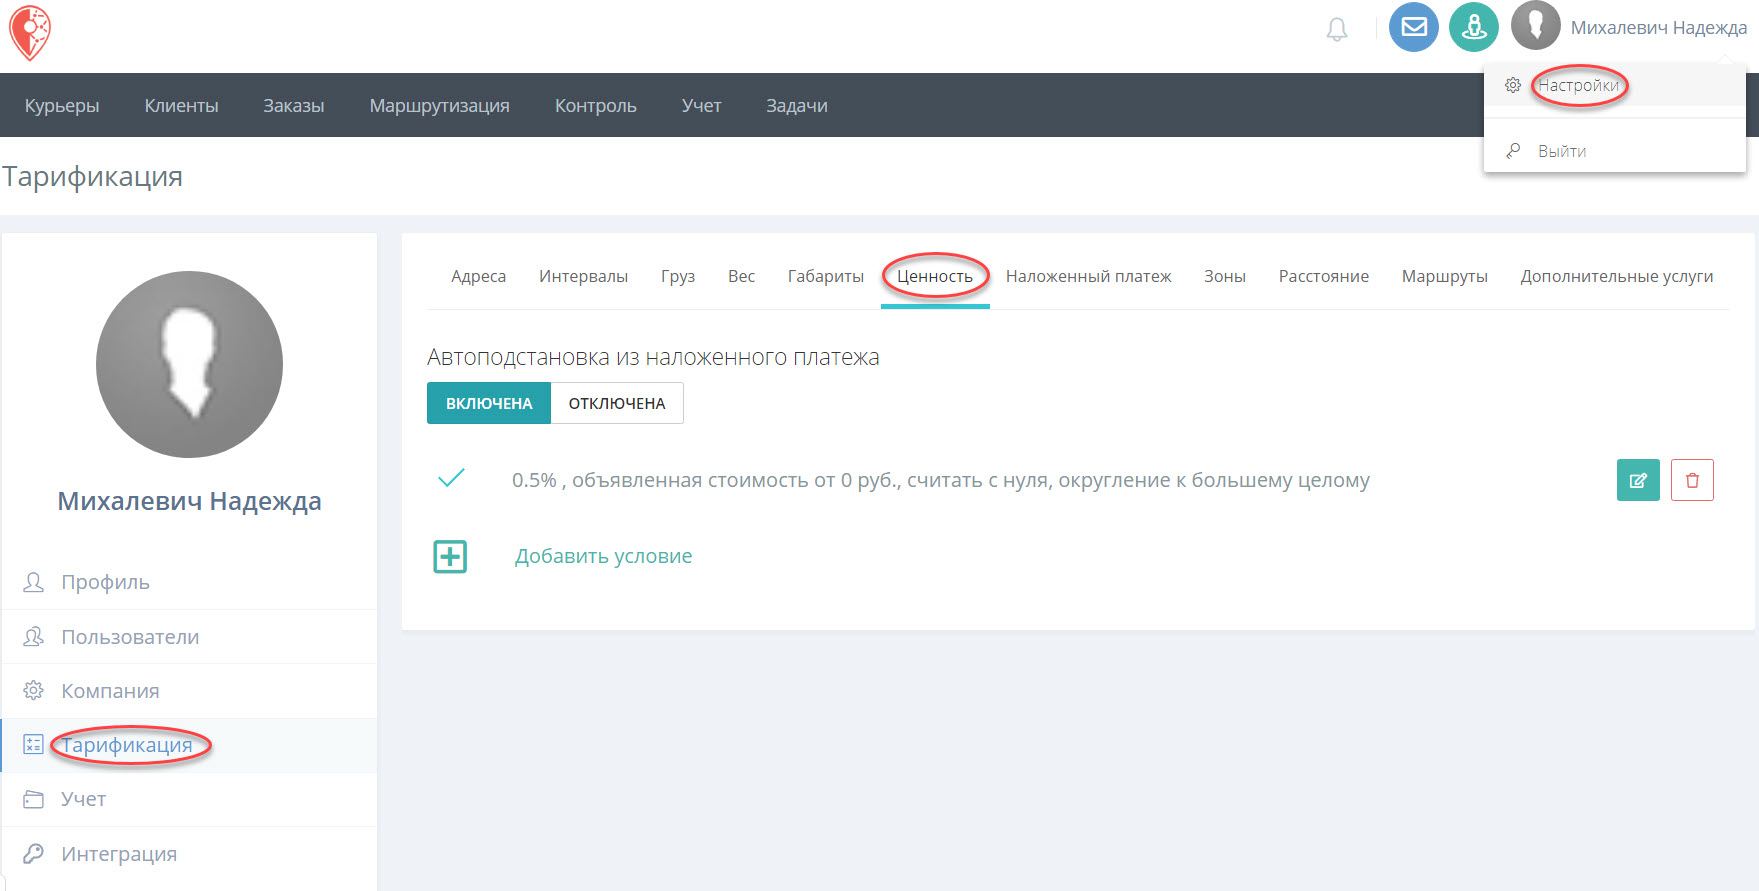Choose Настройки in the user dropdown
This screenshot has height=891, width=1759.
coord(1615,85)
